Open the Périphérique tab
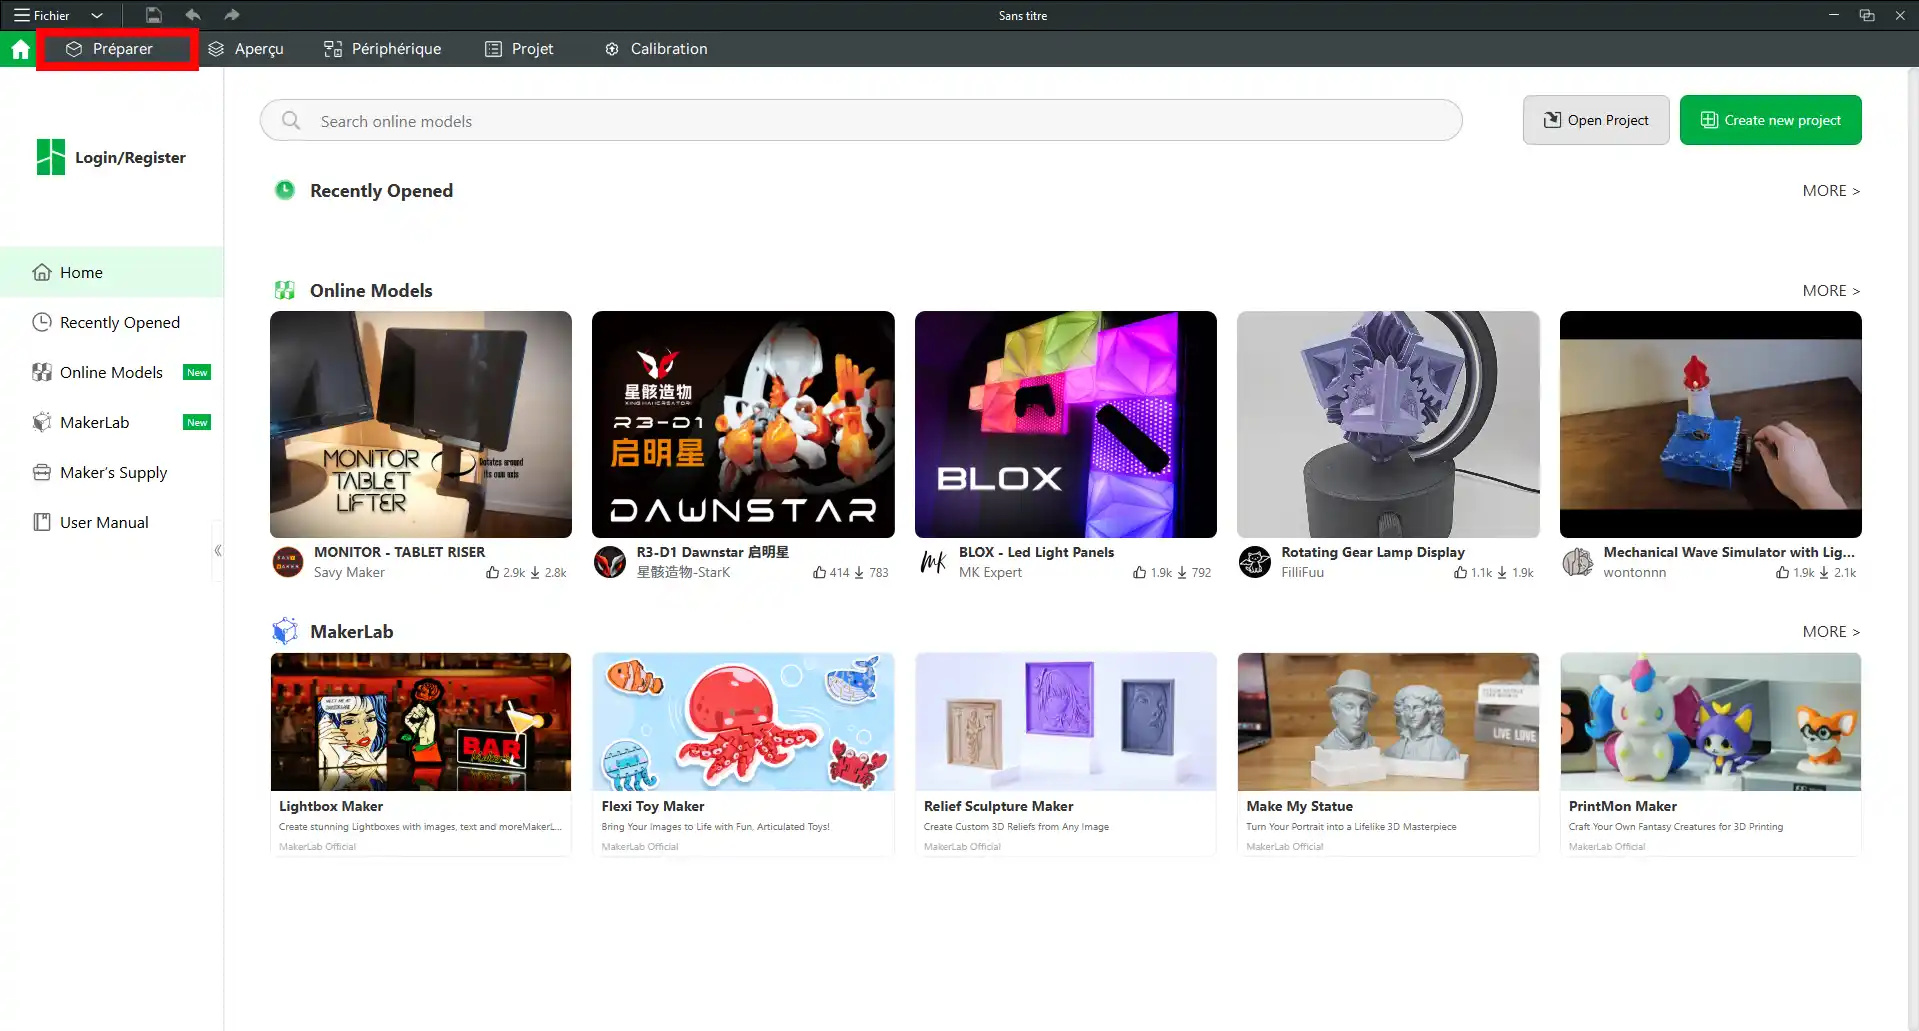1919x1031 pixels. point(382,49)
